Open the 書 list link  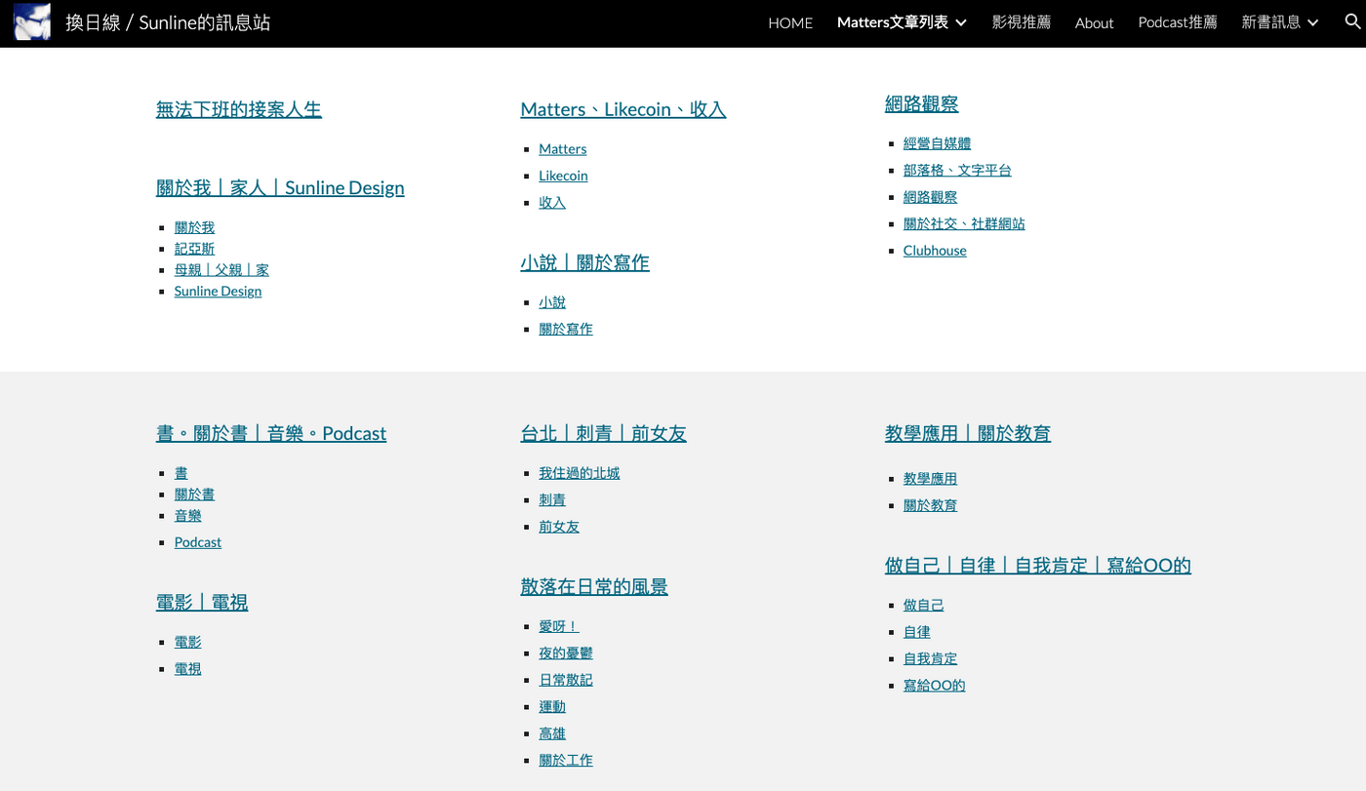pos(181,473)
